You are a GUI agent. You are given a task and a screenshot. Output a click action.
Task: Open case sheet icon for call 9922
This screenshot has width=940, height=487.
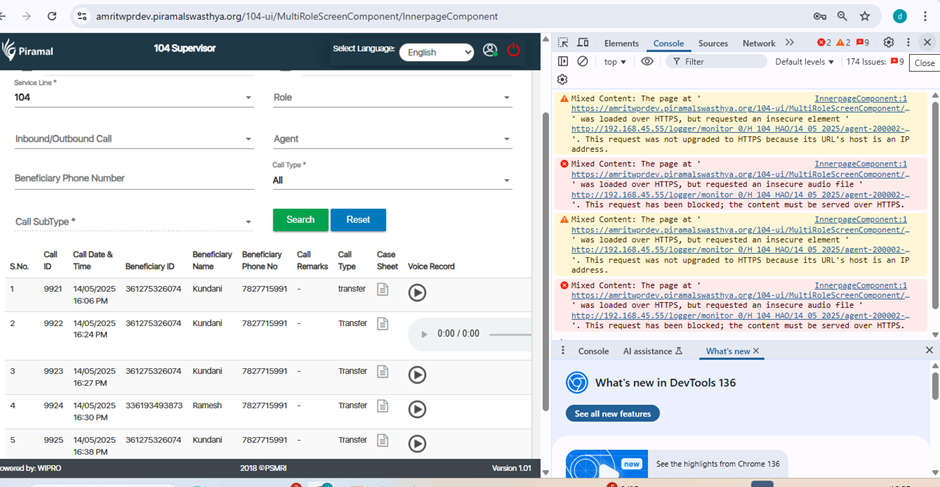coord(382,324)
